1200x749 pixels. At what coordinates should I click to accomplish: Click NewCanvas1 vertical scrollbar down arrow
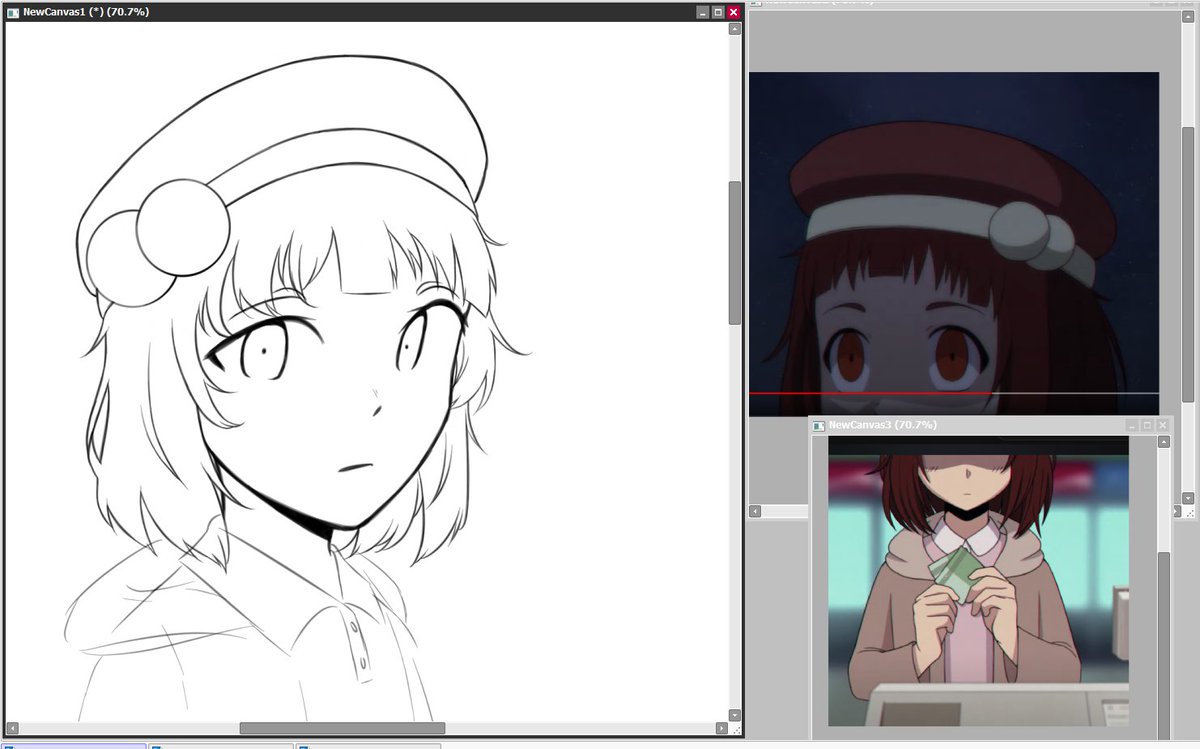735,715
